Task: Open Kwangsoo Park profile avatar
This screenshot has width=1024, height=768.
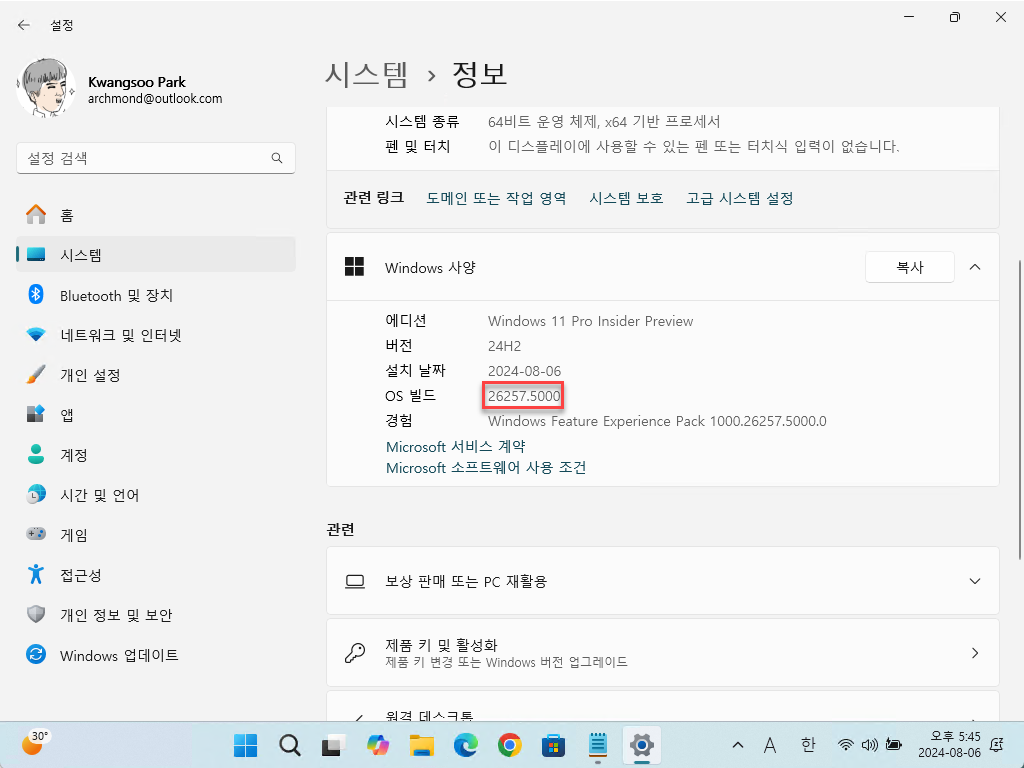Action: [45, 88]
